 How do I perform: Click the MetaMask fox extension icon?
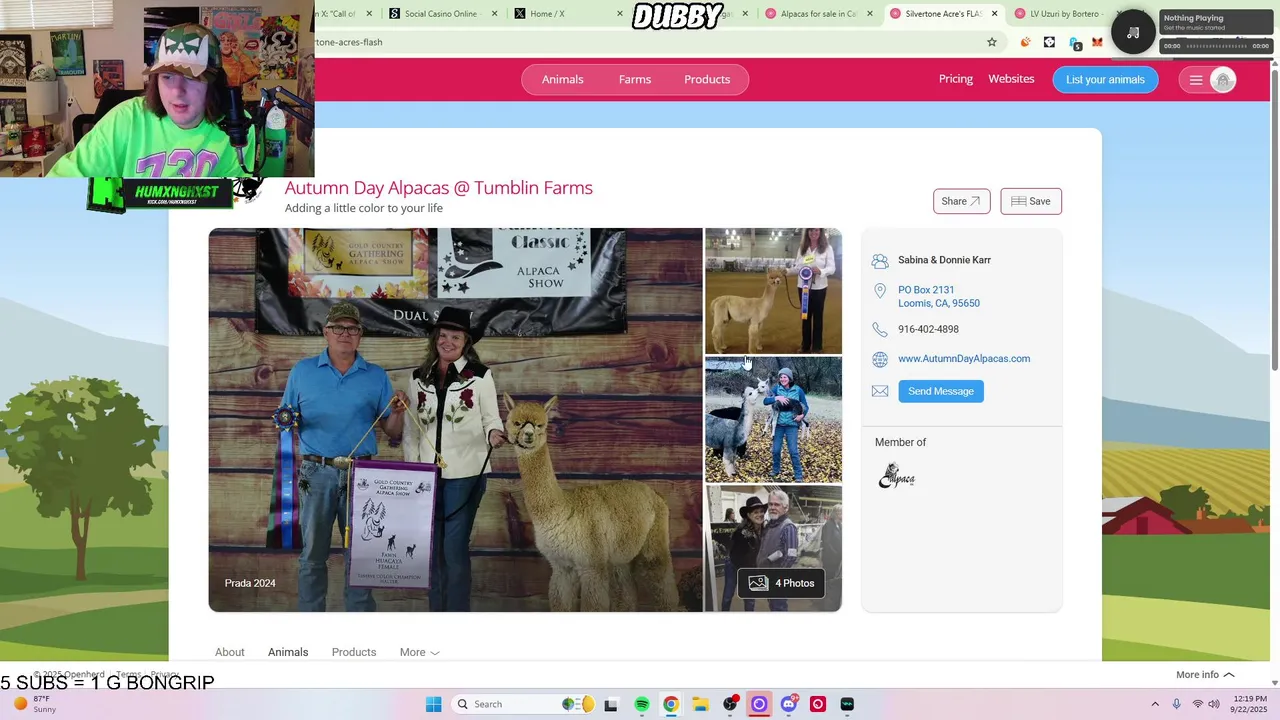(1097, 42)
